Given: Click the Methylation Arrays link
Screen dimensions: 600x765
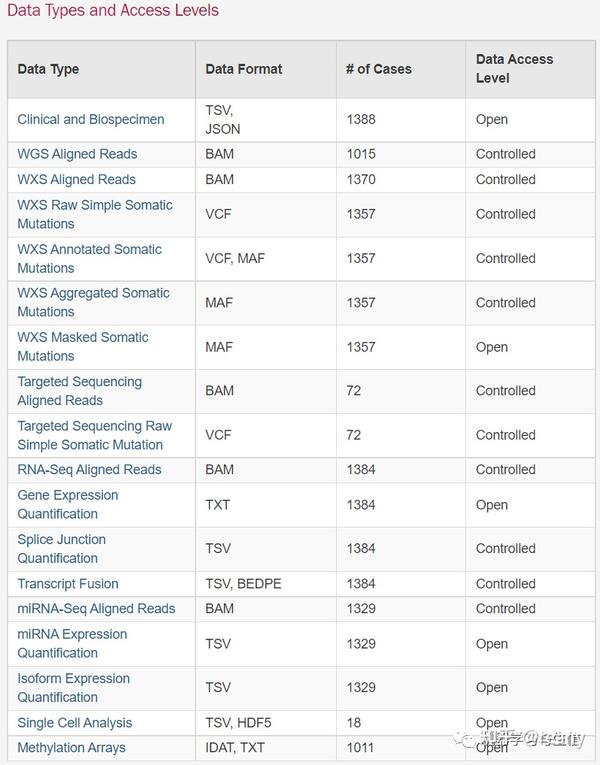Looking at the screenshot, I should coord(71,747).
